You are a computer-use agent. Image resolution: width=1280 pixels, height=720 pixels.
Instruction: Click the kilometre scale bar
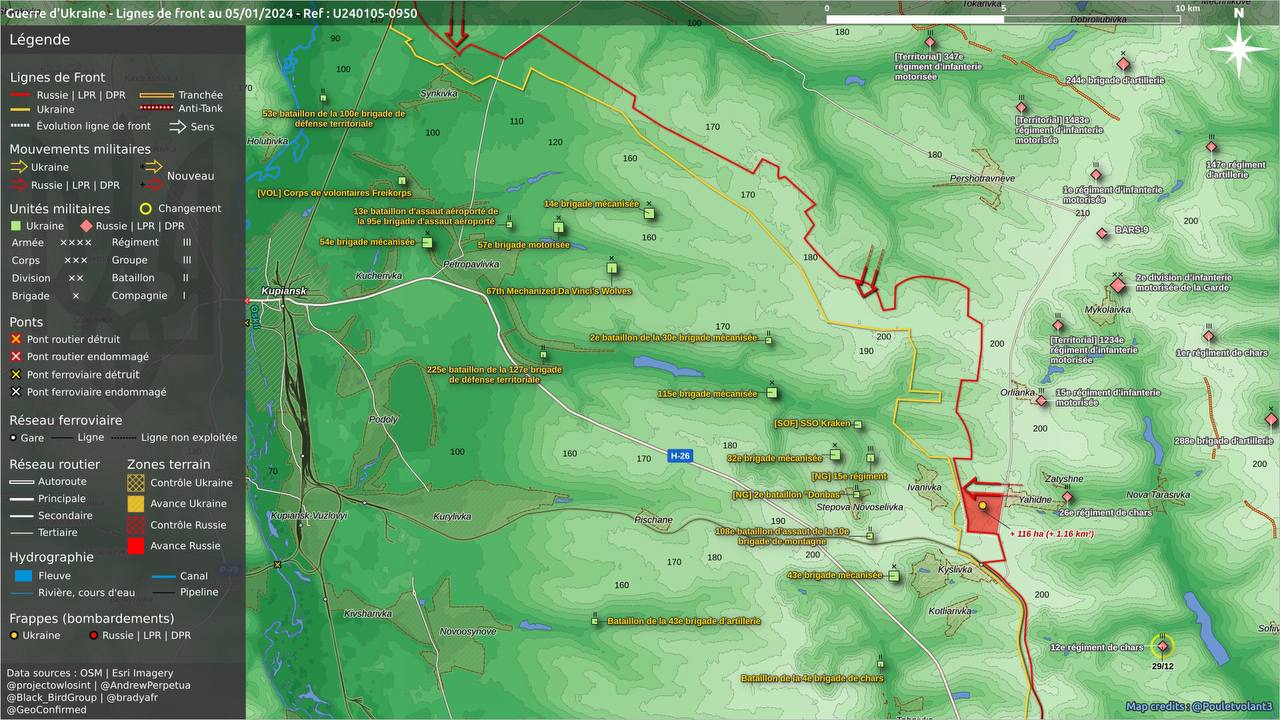[x=1003, y=19]
